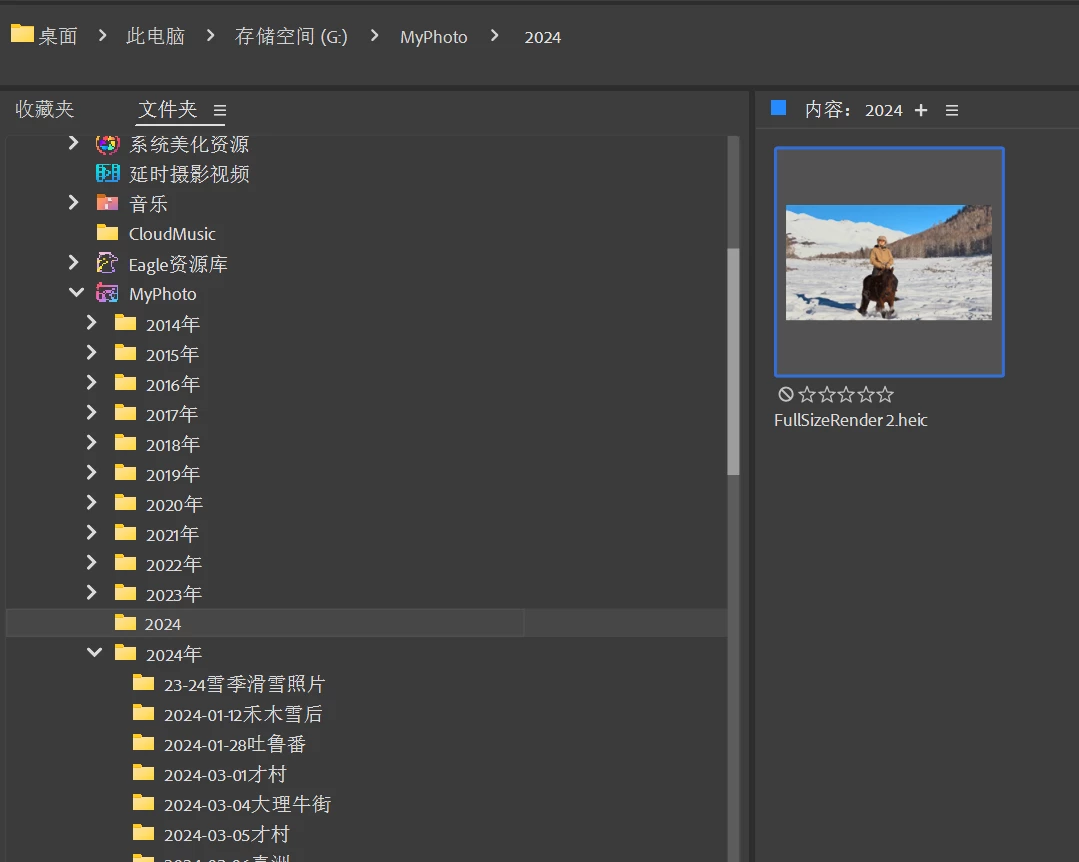Screen dimensions: 1079x862
Task: Select the 2020年 folder
Action: click(x=174, y=504)
